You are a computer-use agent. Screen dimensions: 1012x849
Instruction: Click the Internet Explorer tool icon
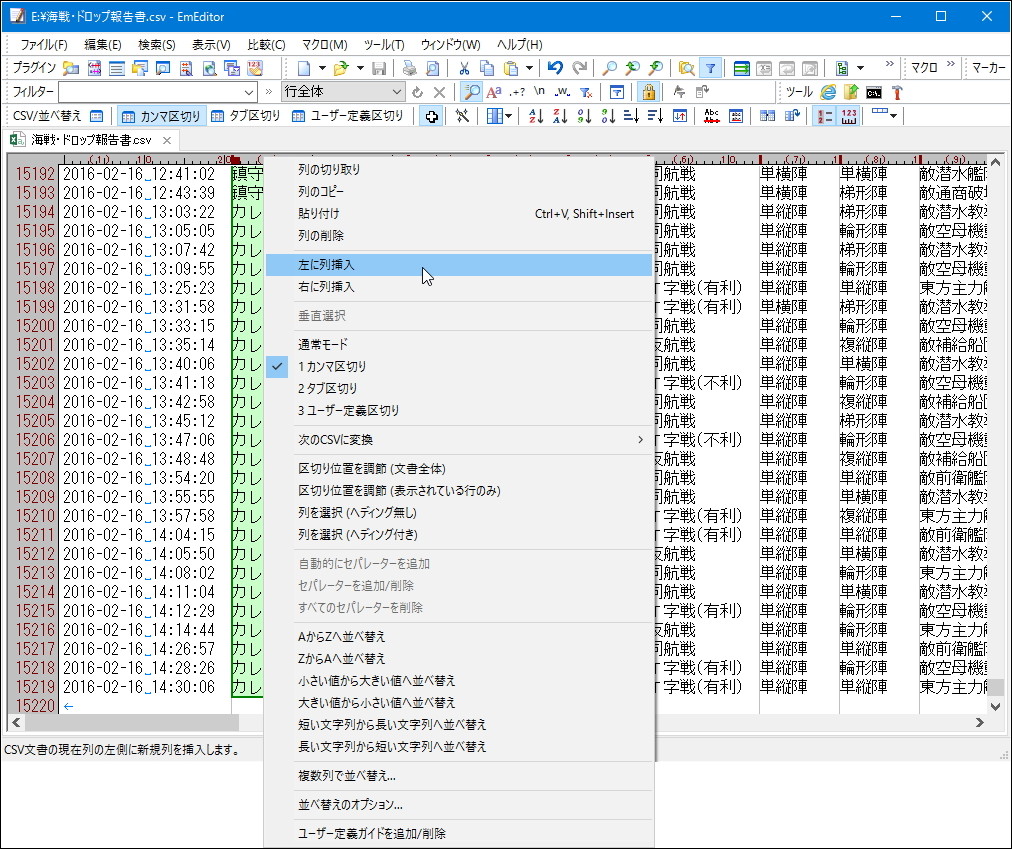pyautogui.click(x=828, y=92)
